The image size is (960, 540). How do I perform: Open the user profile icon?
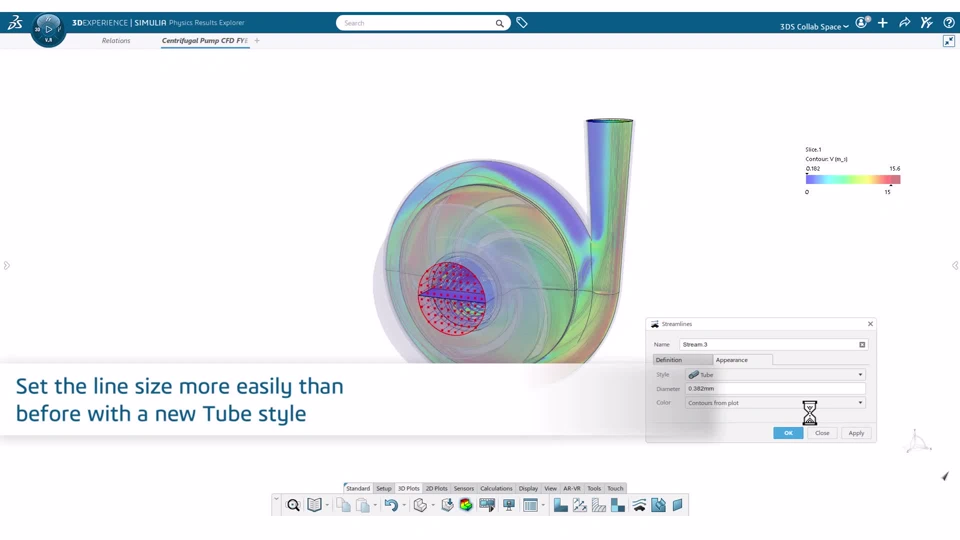click(x=862, y=23)
